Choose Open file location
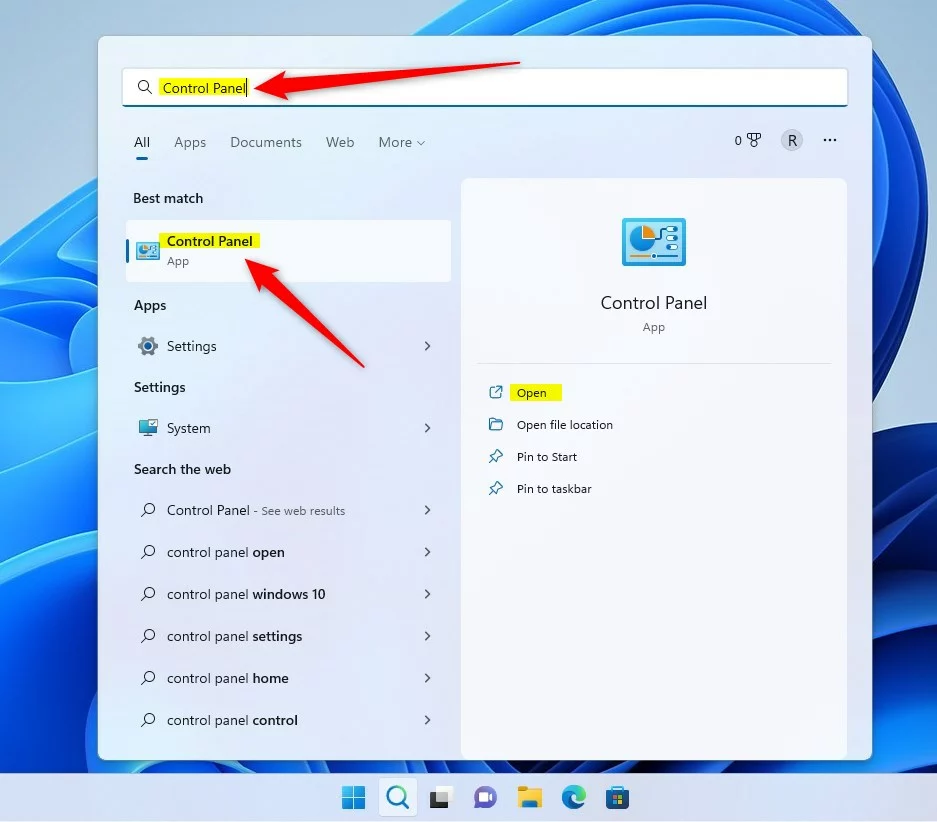Viewport: 937px width, 822px height. (565, 425)
